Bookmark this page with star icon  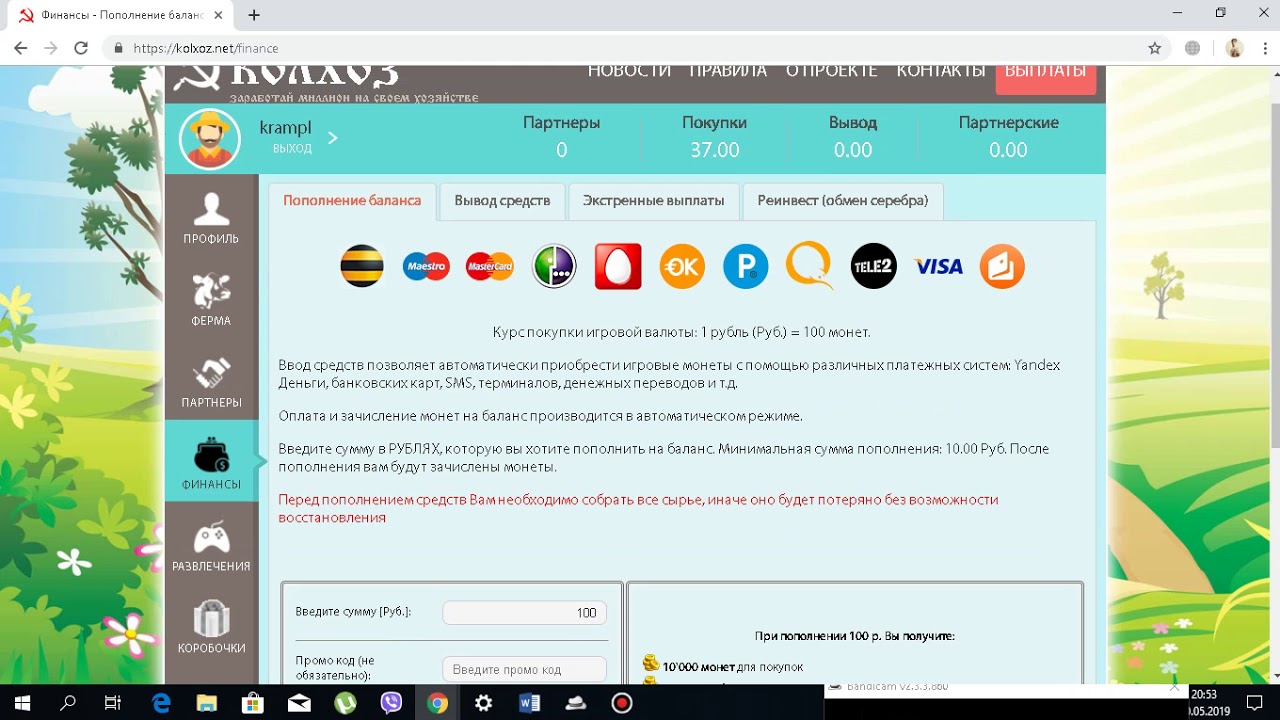1154,48
